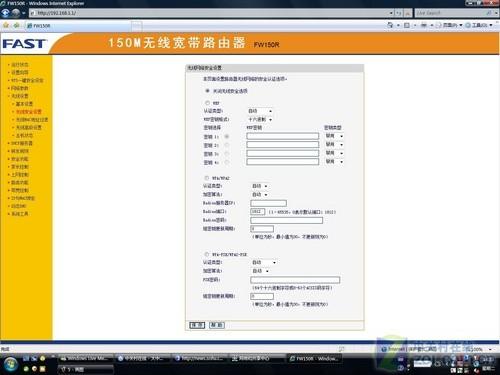Open the wireless MAC address filtering sub-item
500x375 pixels.
click(x=32, y=120)
